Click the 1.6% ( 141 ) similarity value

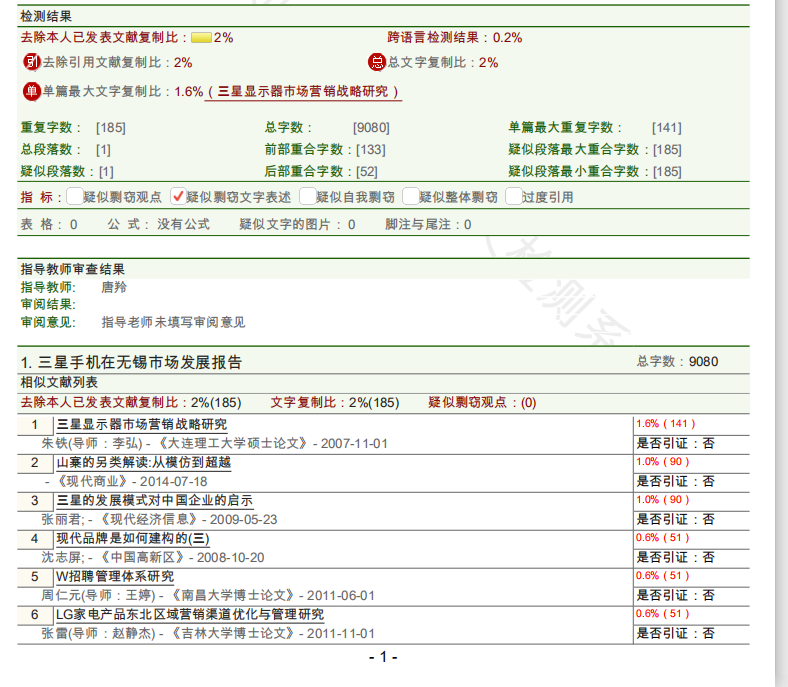coord(665,424)
